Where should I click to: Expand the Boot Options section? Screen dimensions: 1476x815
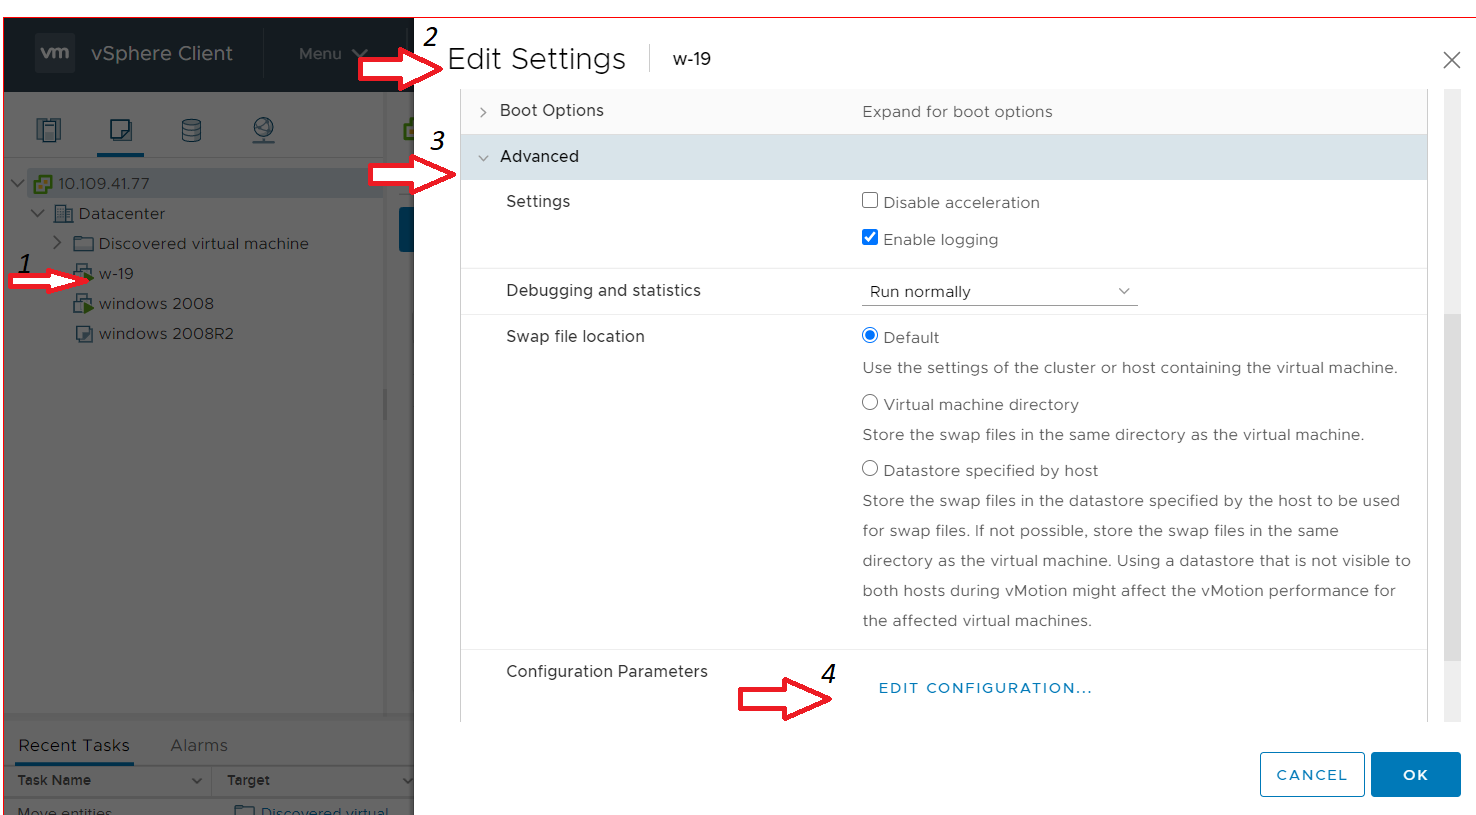click(483, 112)
